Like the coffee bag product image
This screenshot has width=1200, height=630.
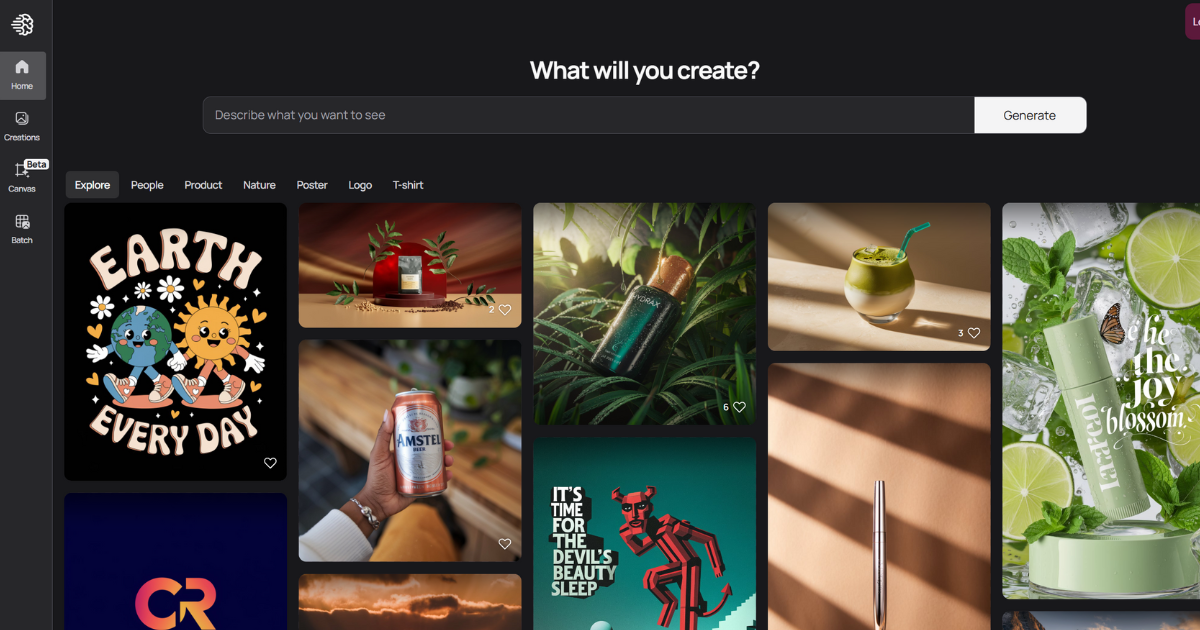[504, 310]
